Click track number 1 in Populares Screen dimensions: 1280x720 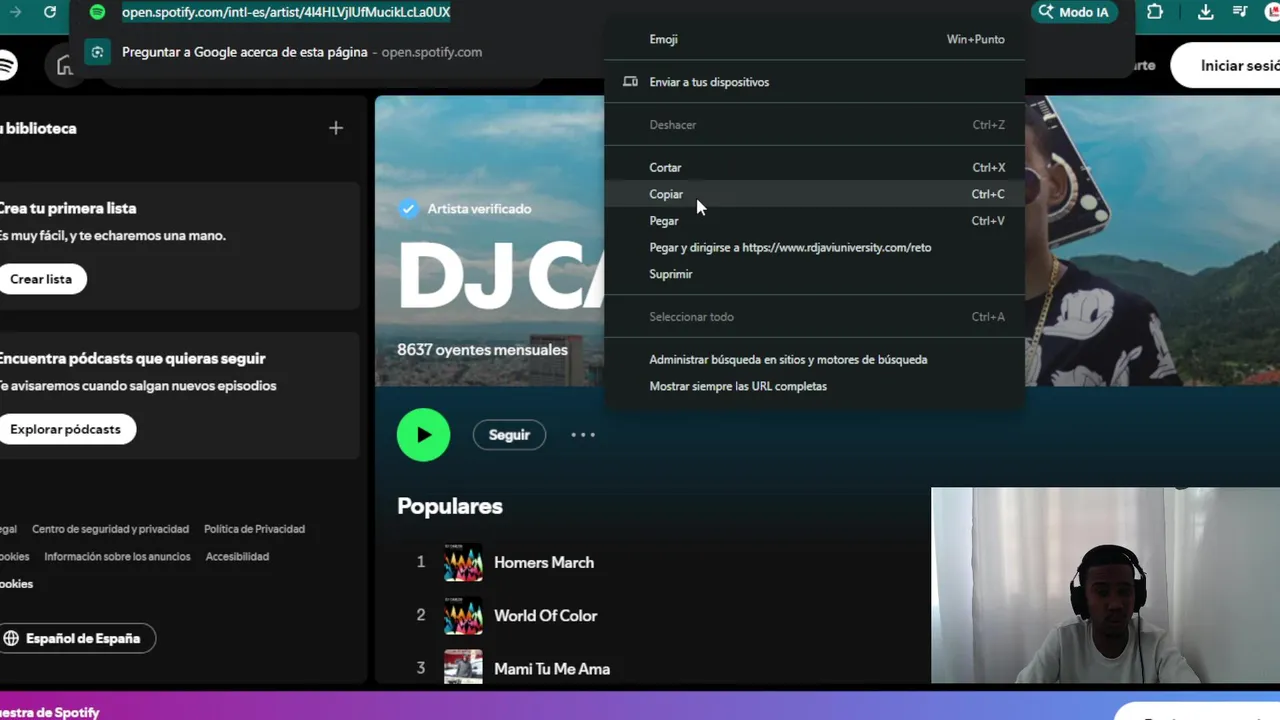(421, 562)
